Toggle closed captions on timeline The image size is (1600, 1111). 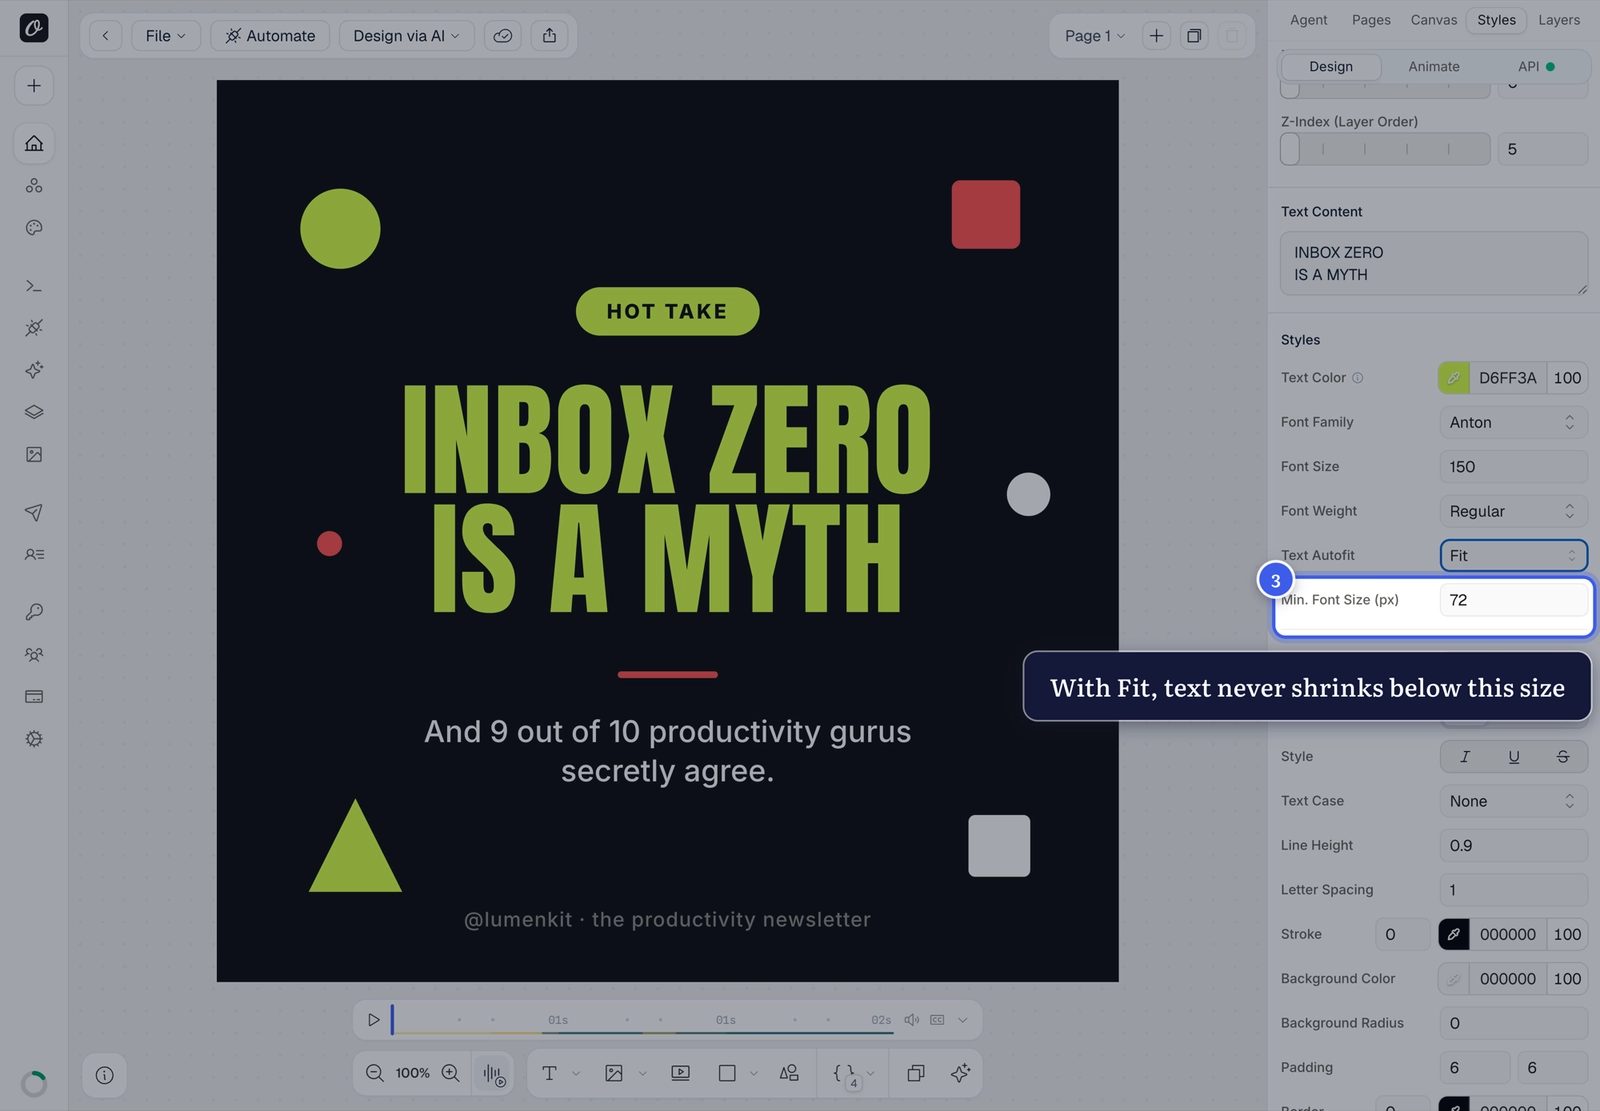point(937,1020)
